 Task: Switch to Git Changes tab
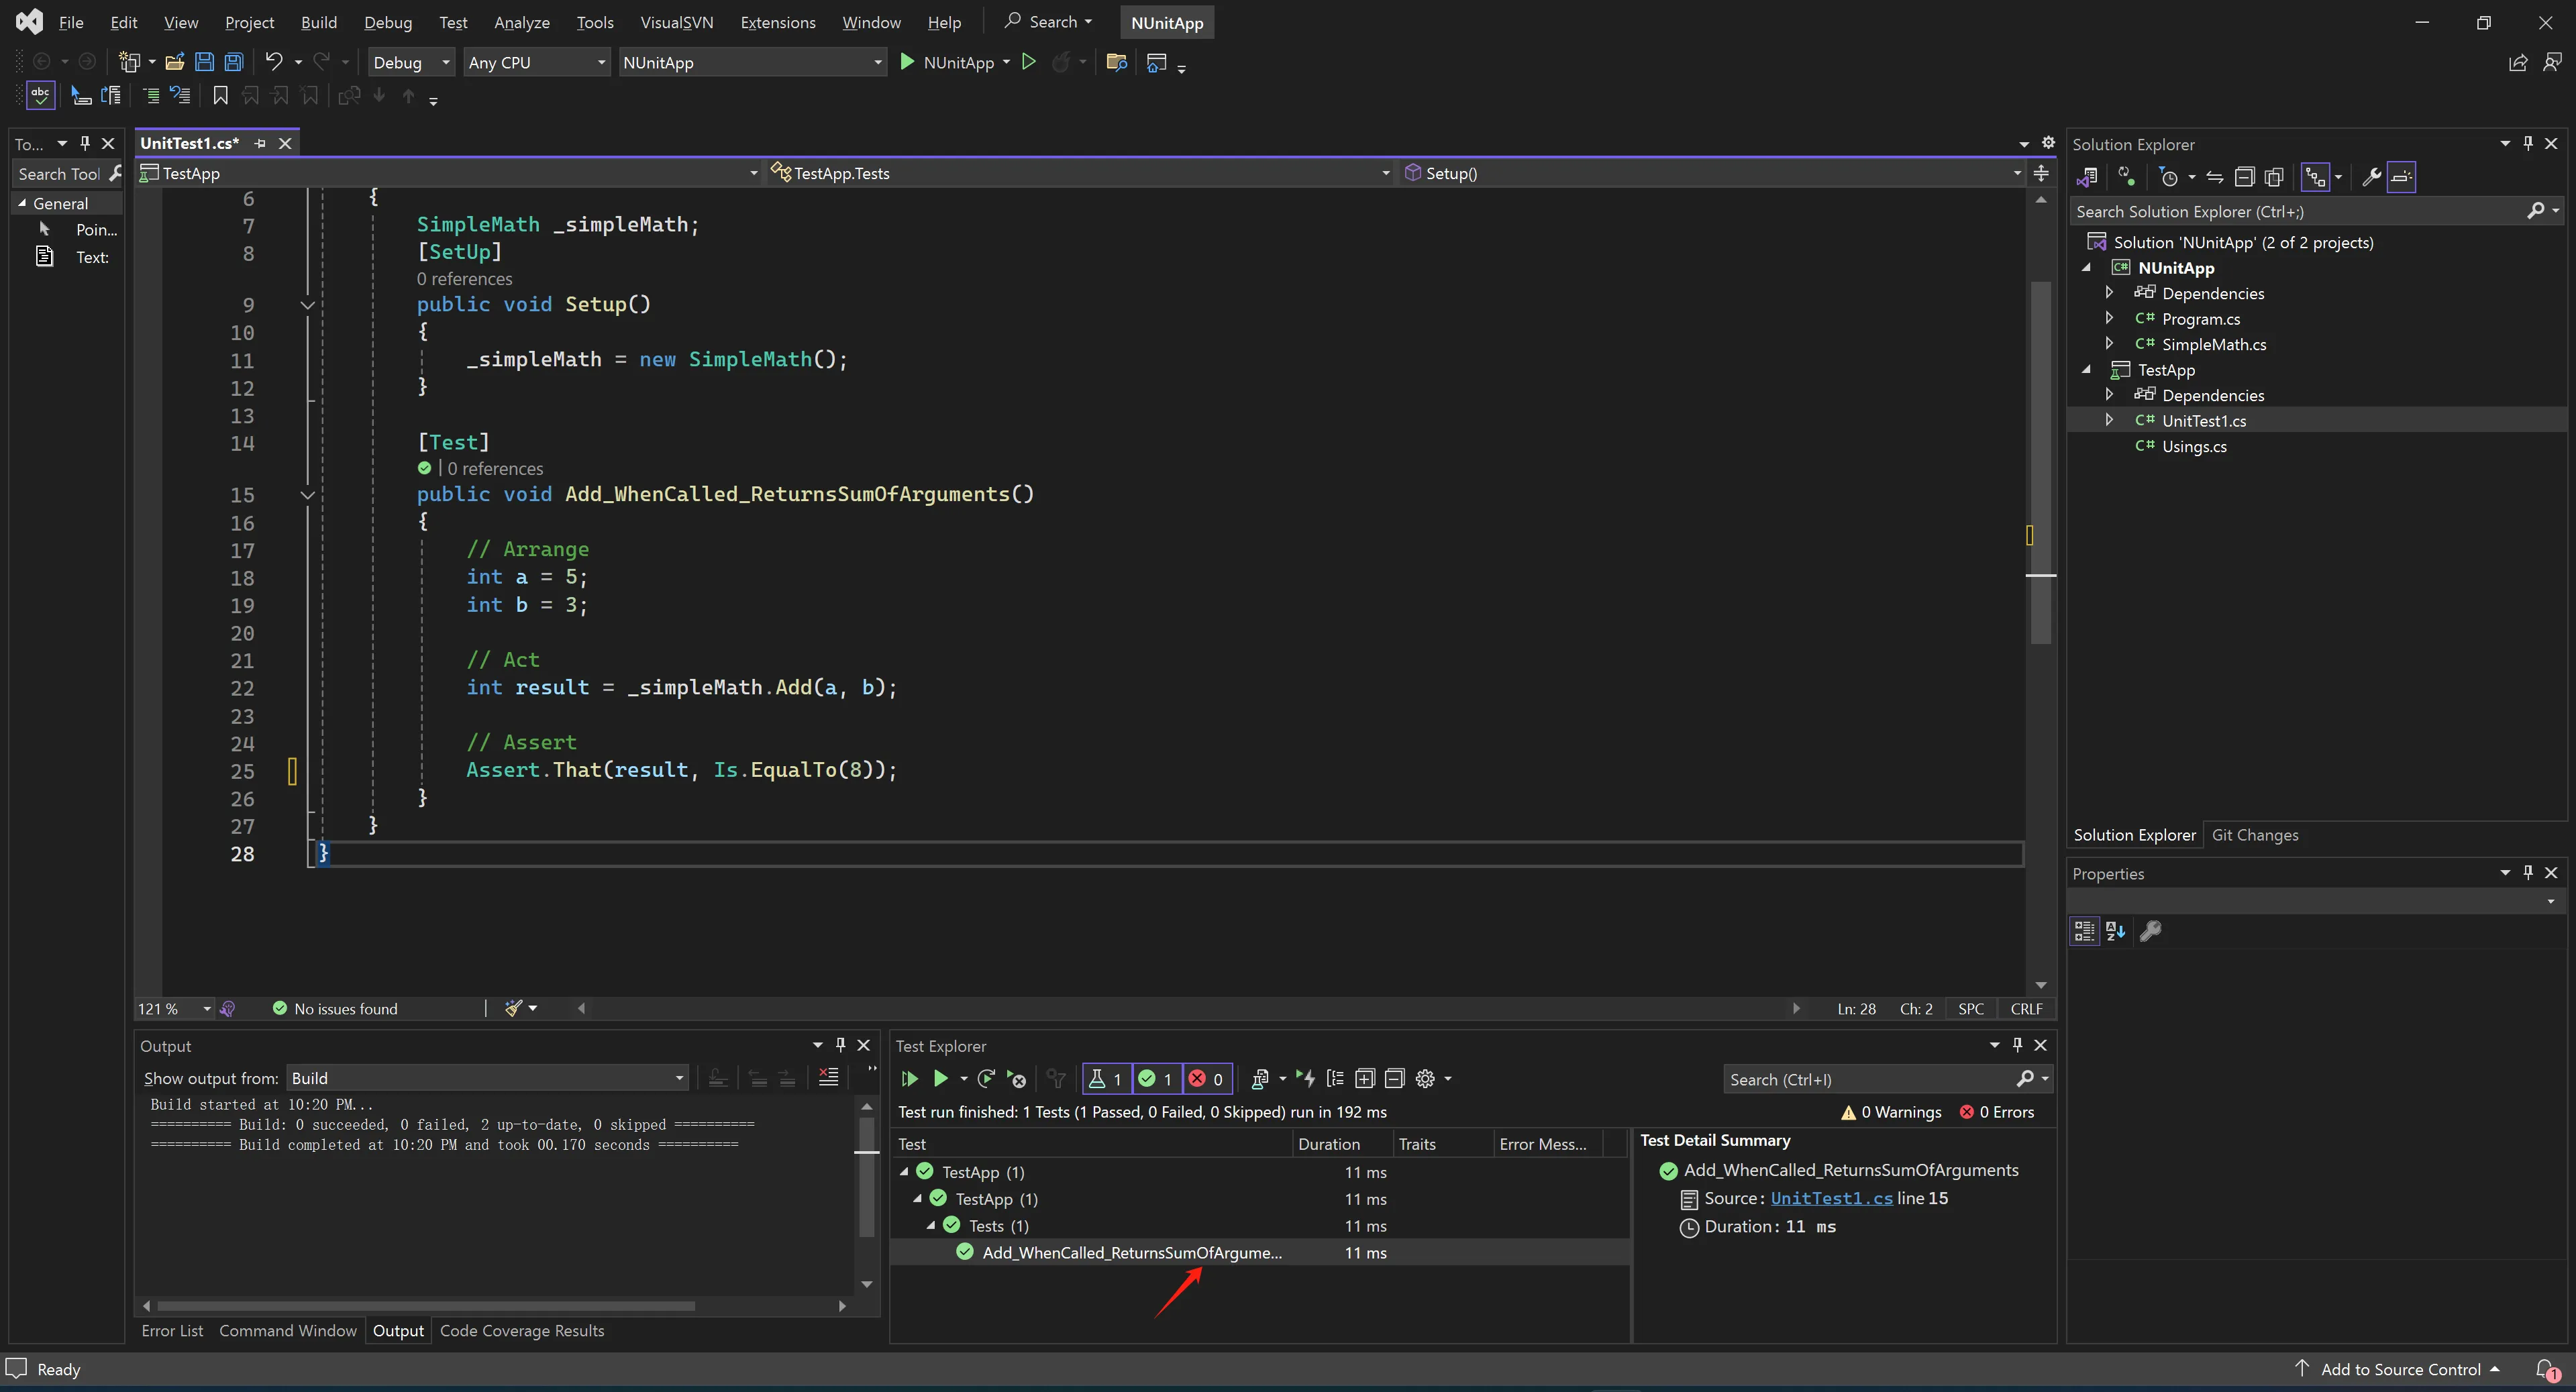tap(2255, 836)
